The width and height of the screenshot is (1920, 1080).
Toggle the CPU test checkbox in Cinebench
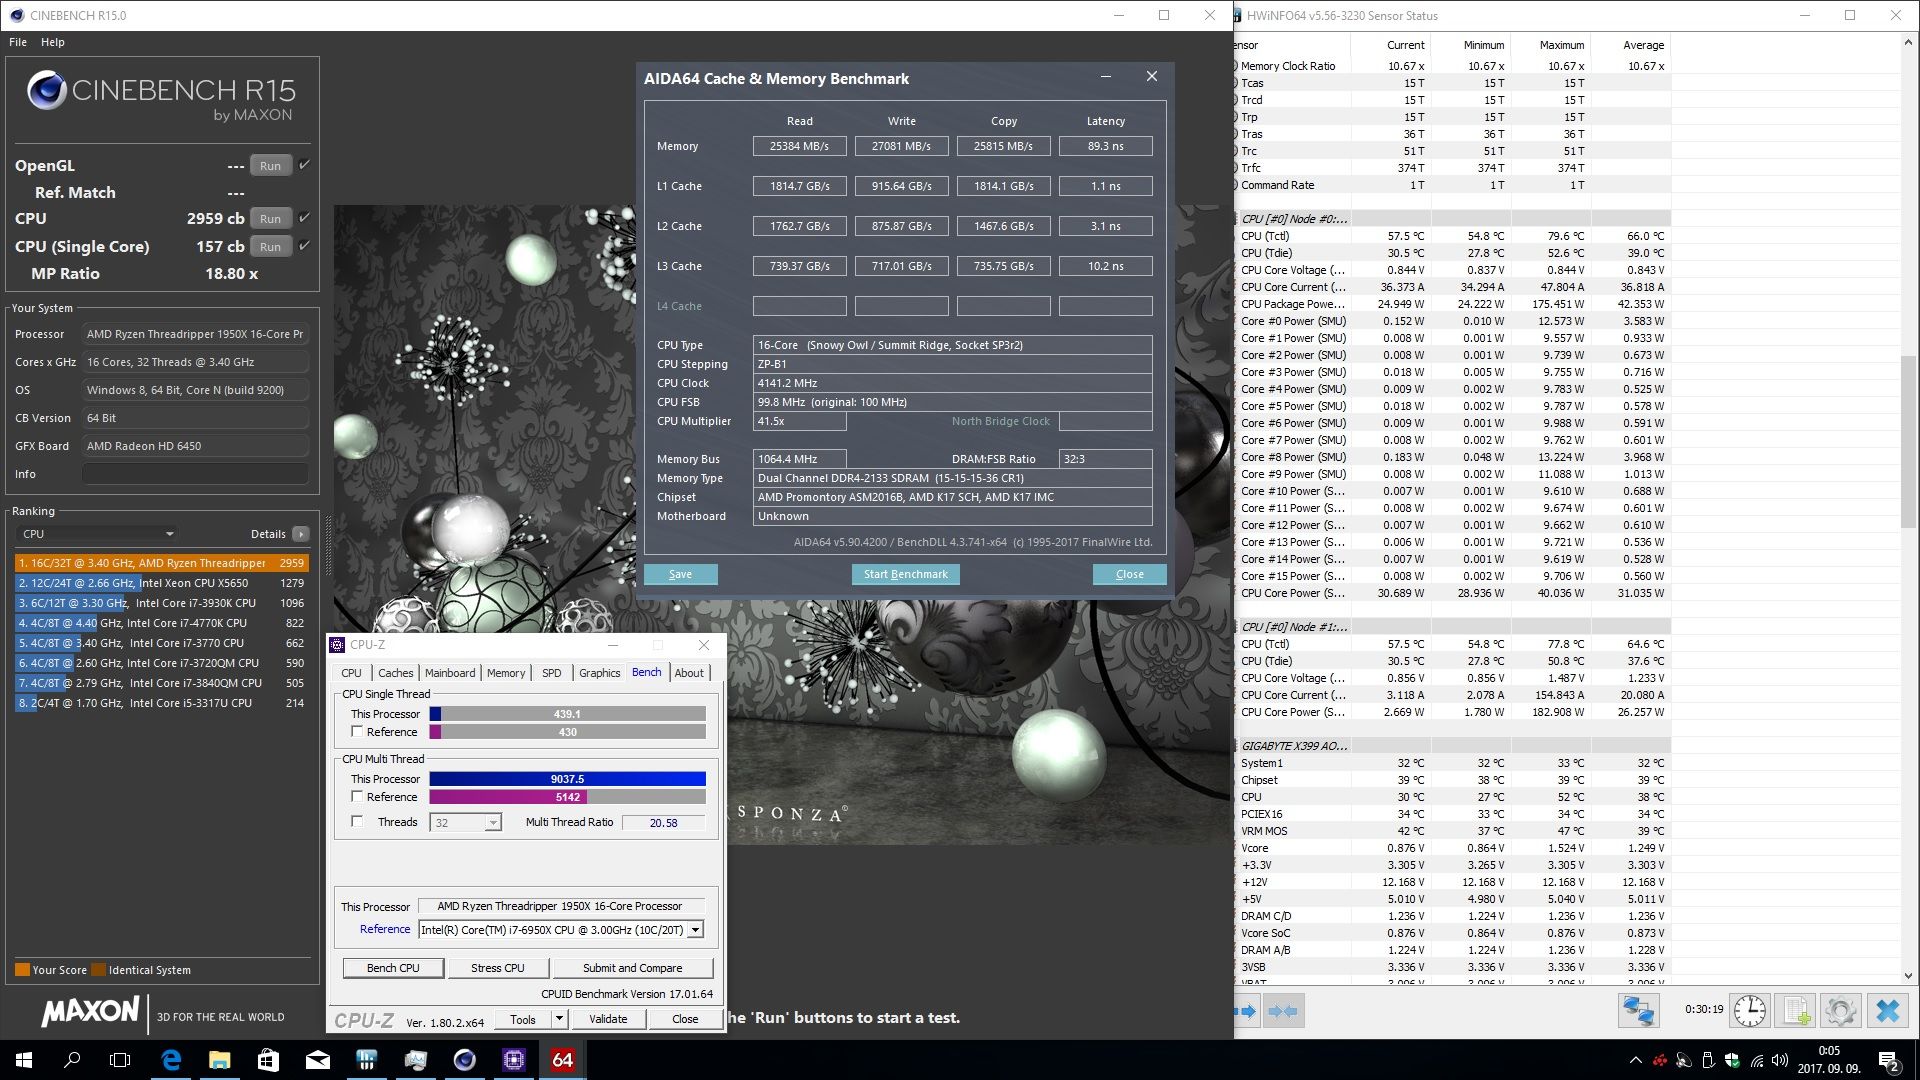click(x=305, y=218)
